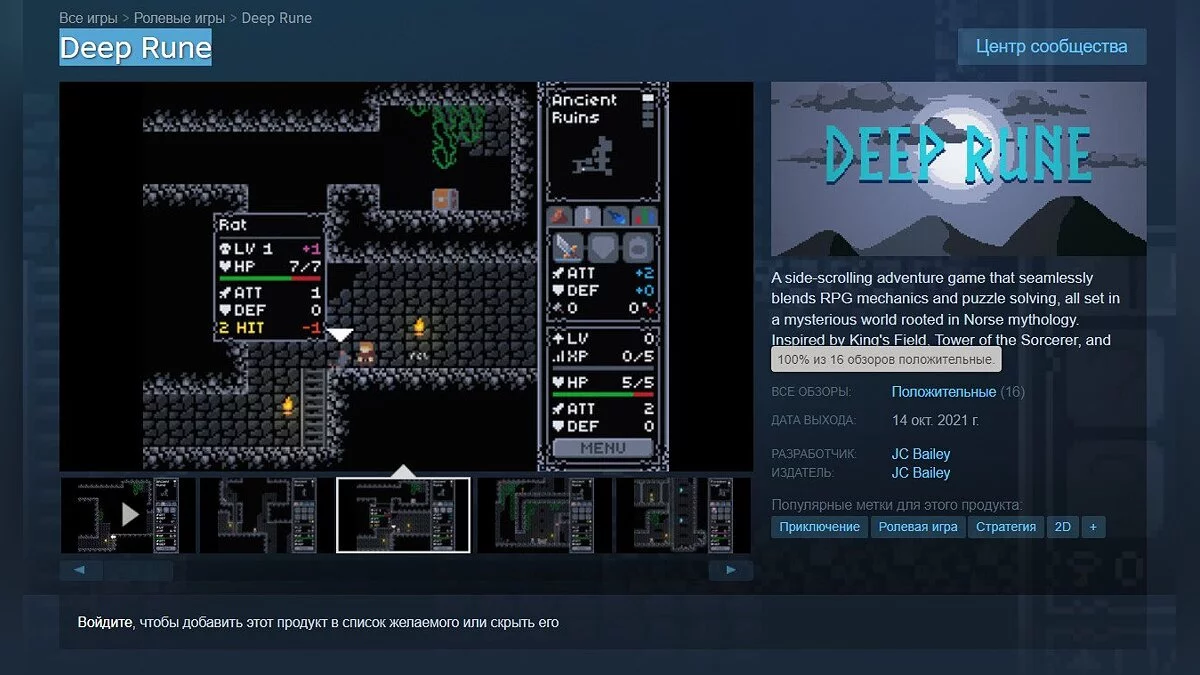The image size is (1200, 675).
Task: Click the 'Войдите' sign-in link
Action: coord(105,622)
